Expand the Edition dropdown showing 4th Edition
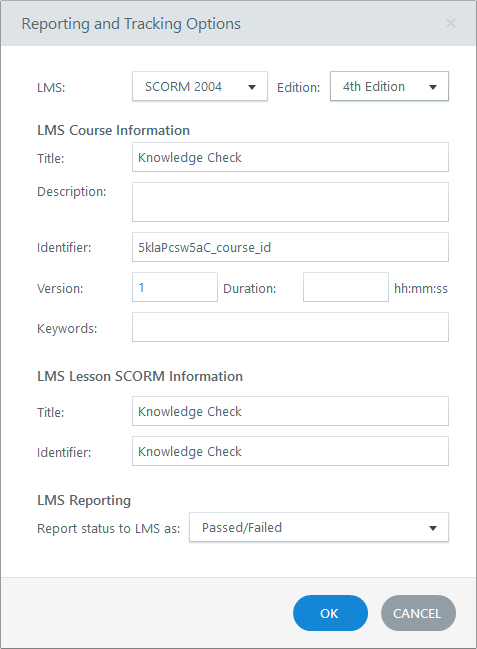The height and width of the screenshot is (649, 477). [389, 87]
